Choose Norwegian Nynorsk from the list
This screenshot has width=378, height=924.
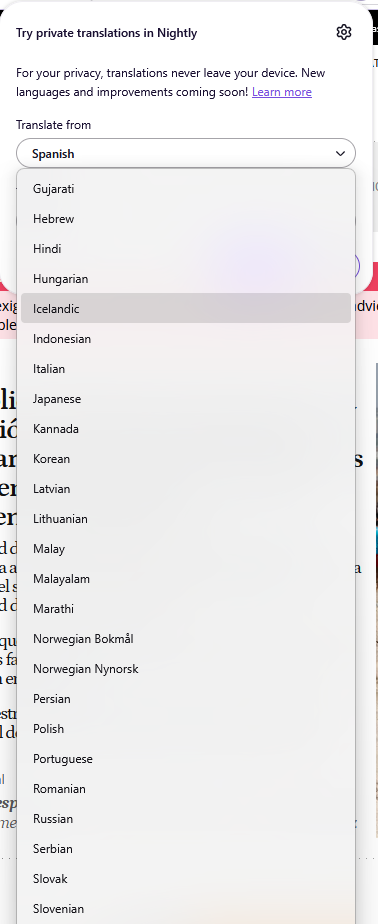click(x=186, y=669)
